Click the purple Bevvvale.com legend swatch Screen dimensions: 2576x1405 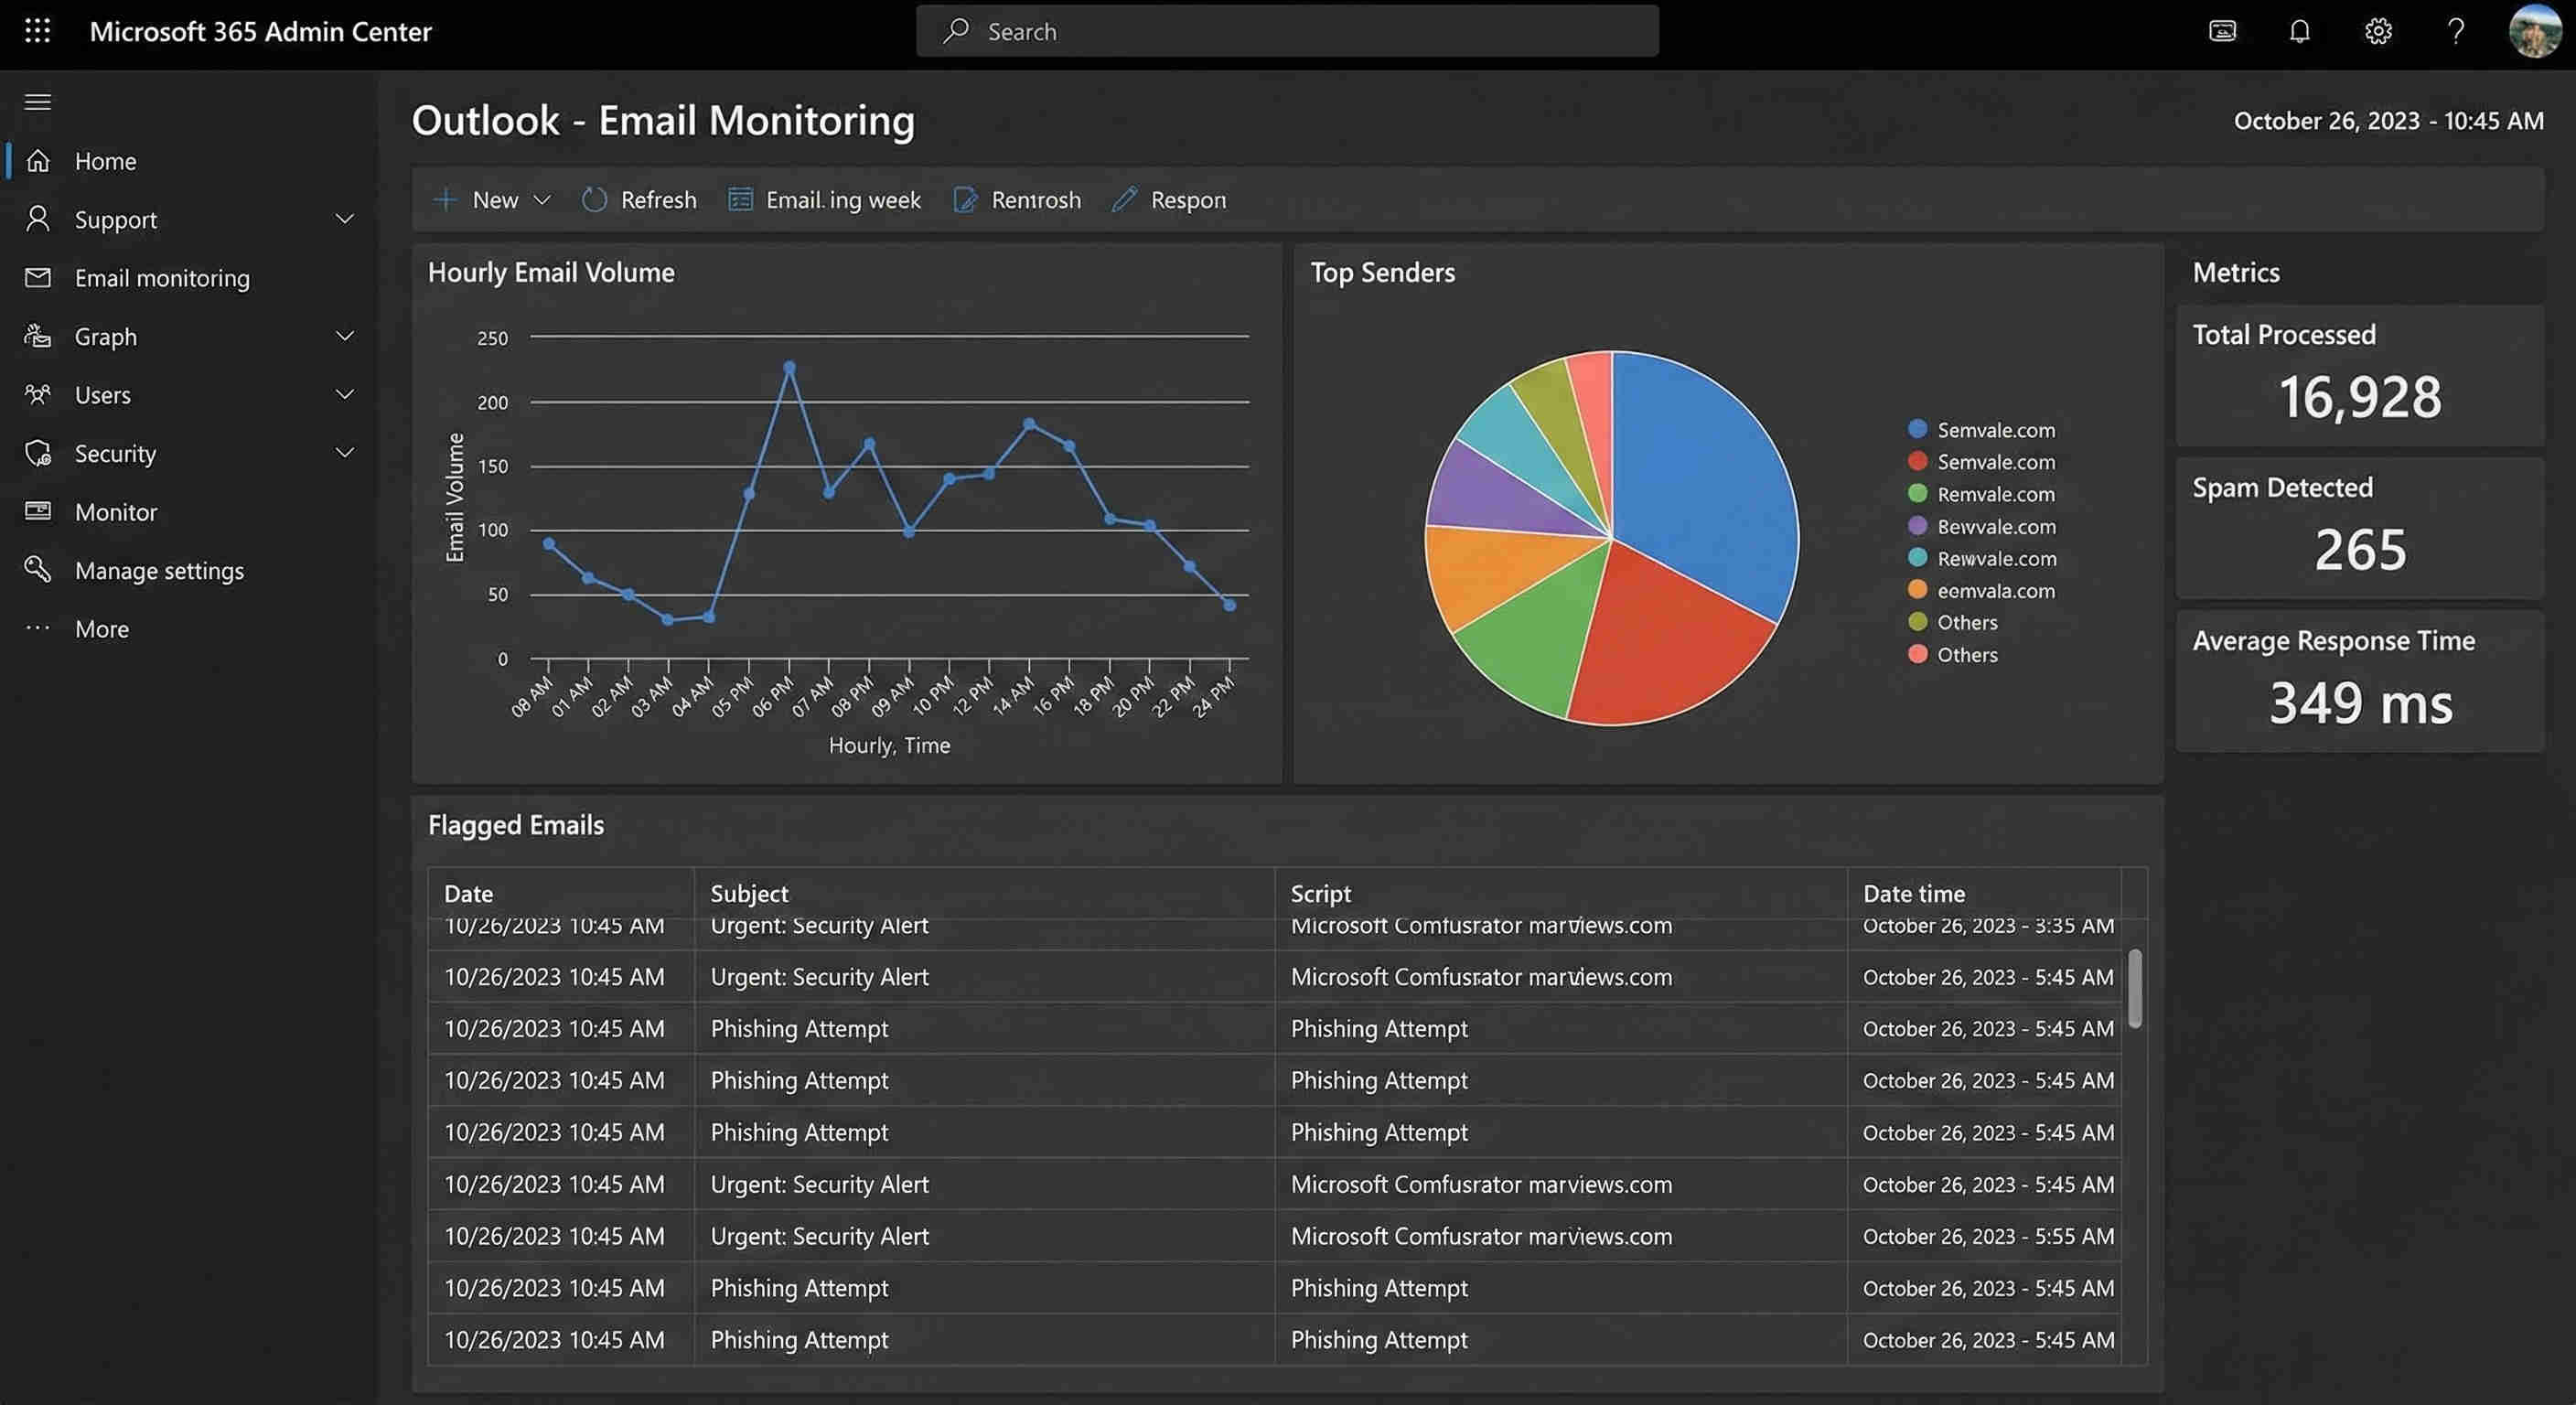click(1917, 525)
